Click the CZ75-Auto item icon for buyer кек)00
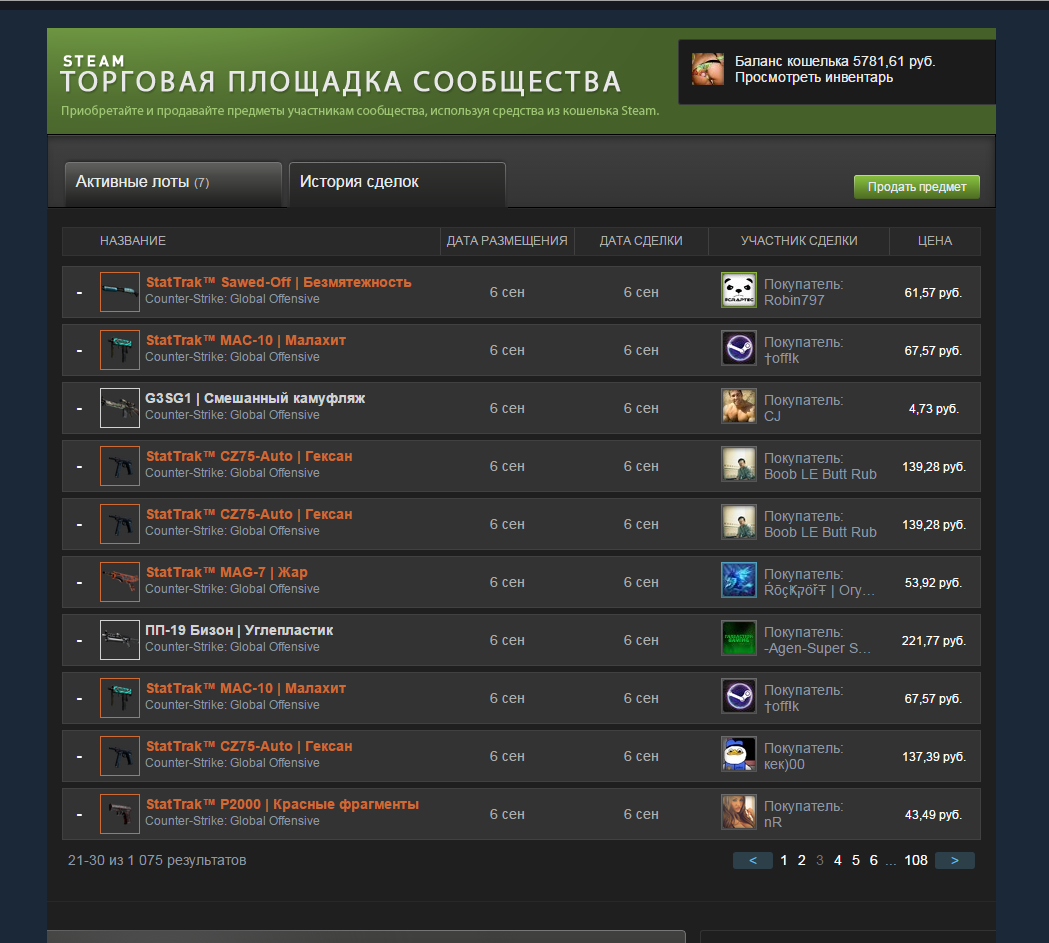This screenshot has width=1049, height=943. coord(120,756)
